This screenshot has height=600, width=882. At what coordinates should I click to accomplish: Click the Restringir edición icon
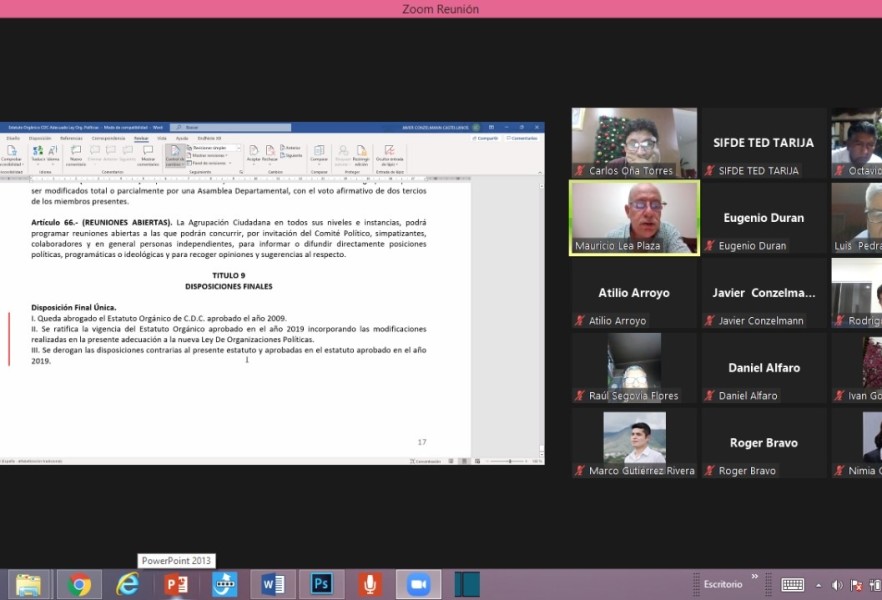pos(361,154)
